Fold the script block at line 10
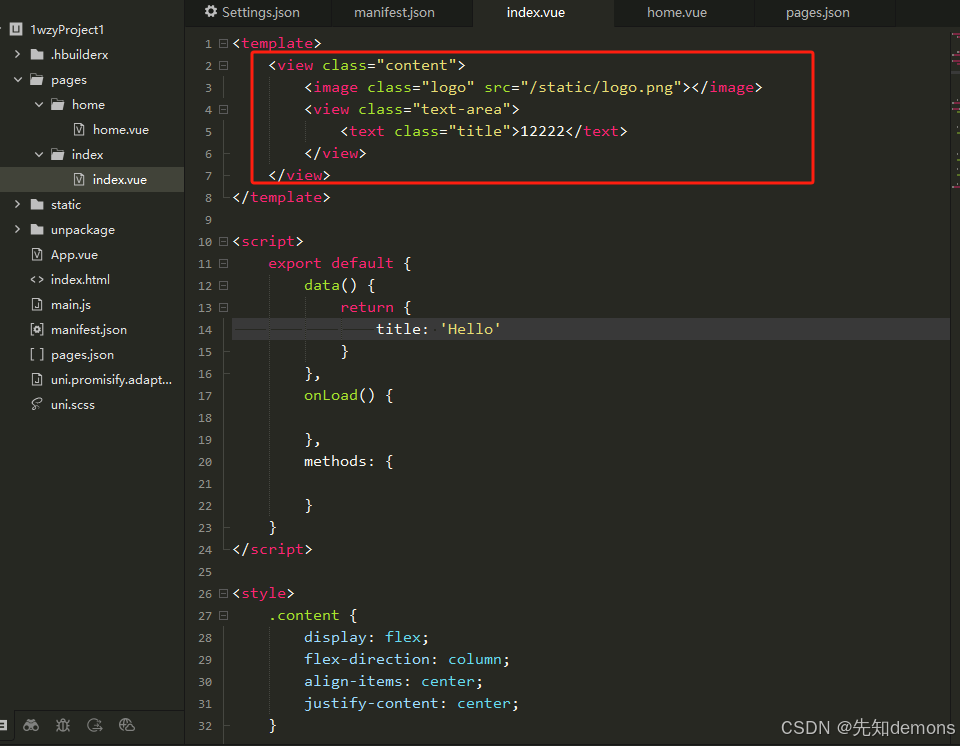This screenshot has width=960, height=746. [x=223, y=242]
